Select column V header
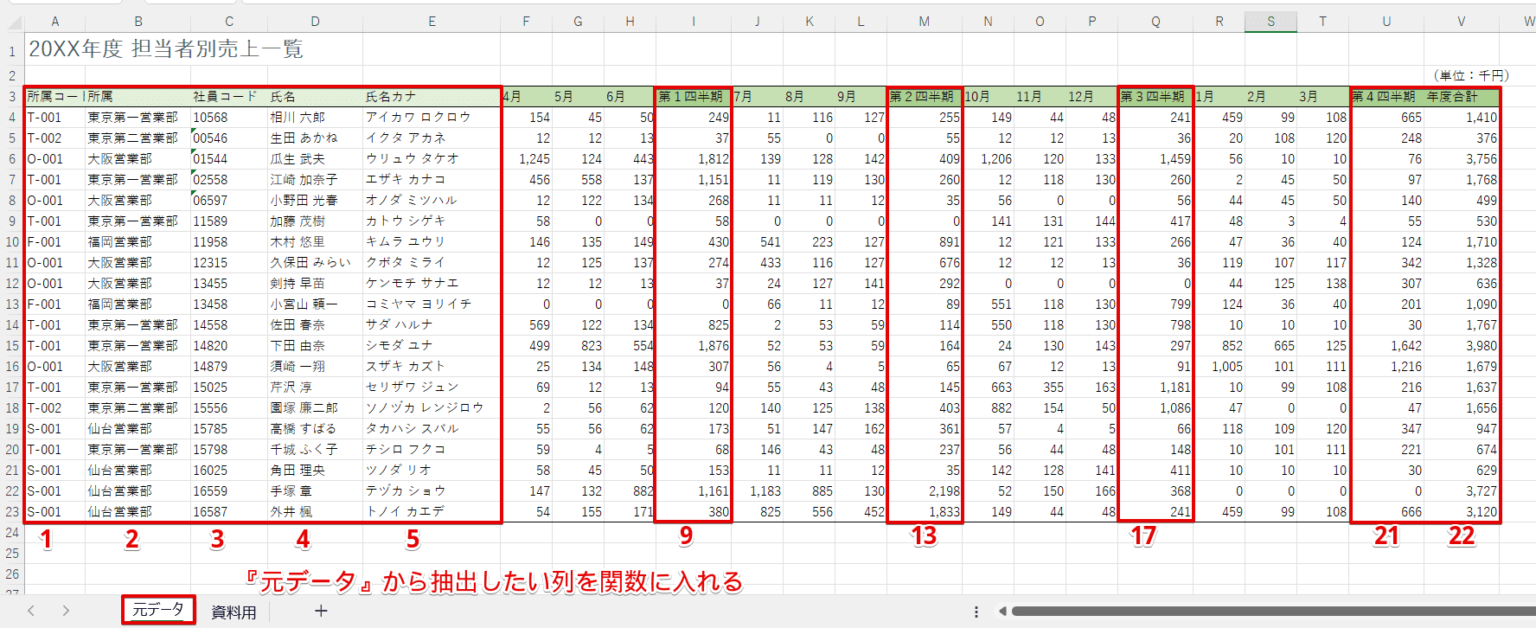1536x628 pixels. (1461, 21)
